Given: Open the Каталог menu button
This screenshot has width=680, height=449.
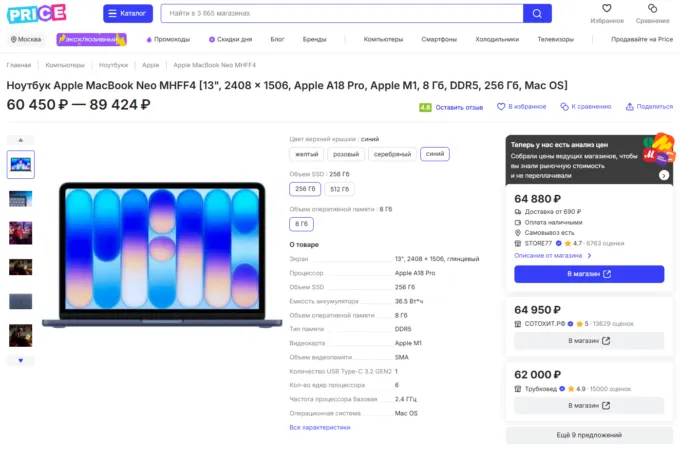Looking at the screenshot, I should (x=128, y=13).
